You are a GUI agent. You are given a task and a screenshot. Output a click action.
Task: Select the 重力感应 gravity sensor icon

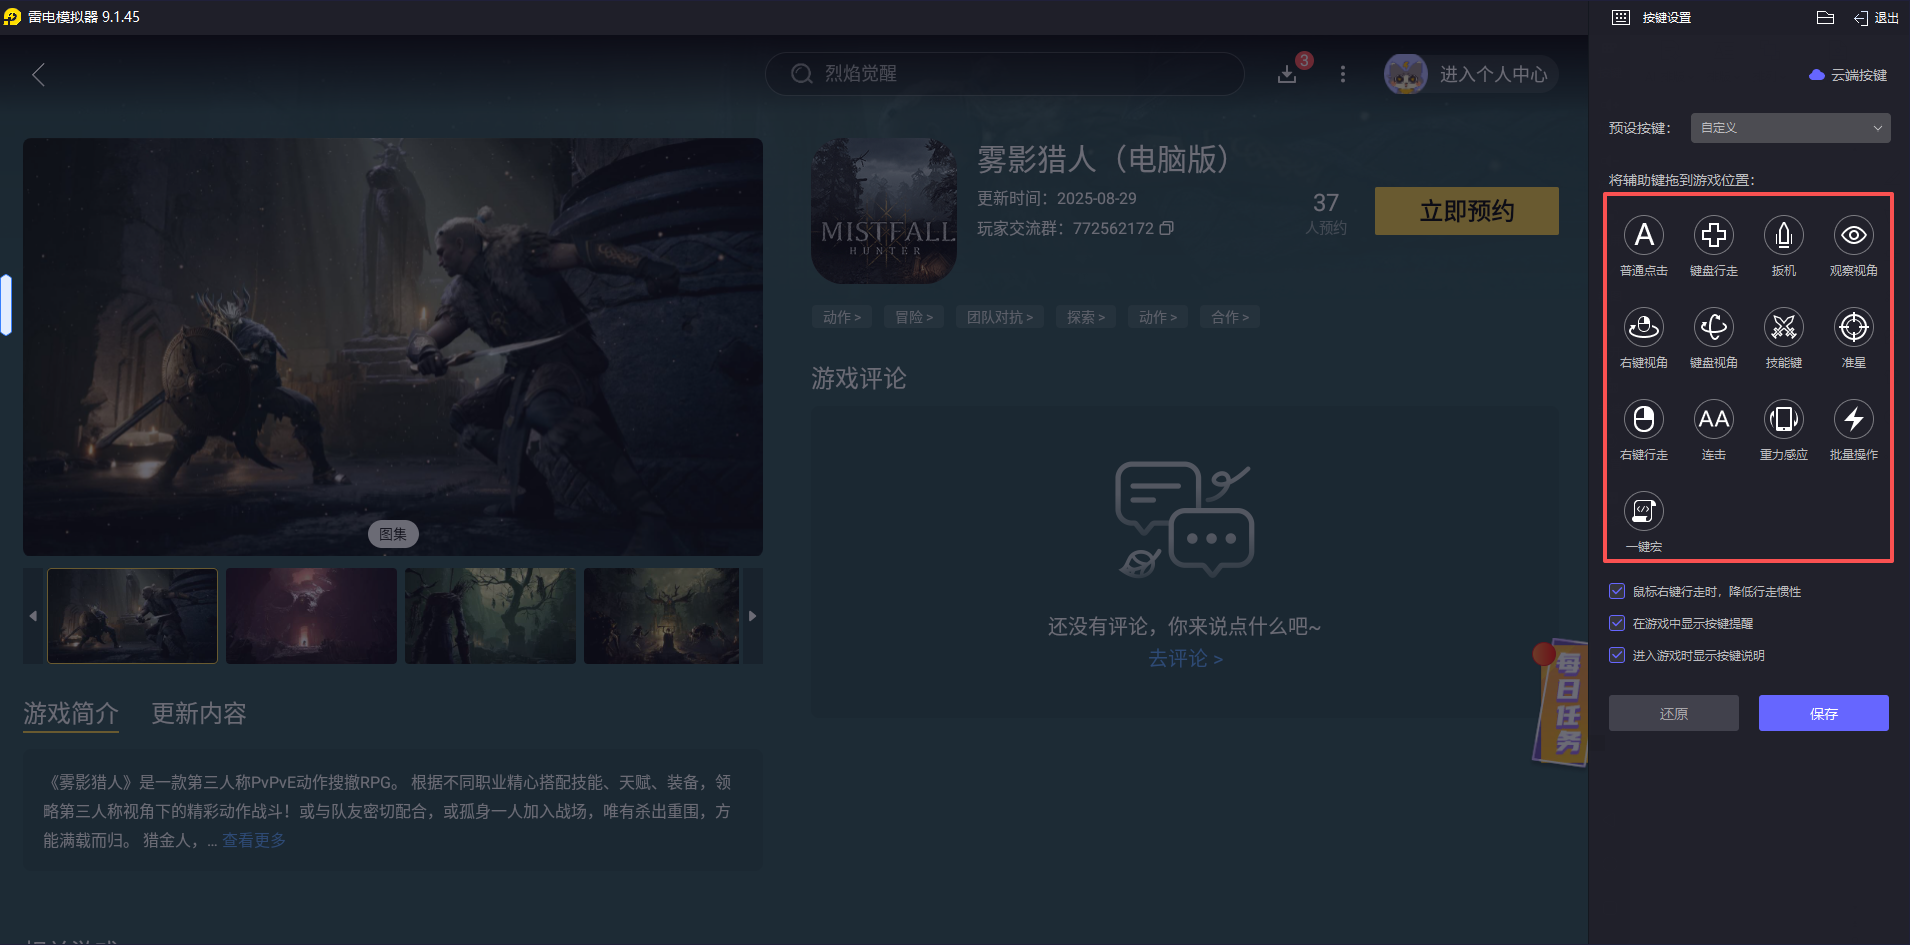point(1783,419)
